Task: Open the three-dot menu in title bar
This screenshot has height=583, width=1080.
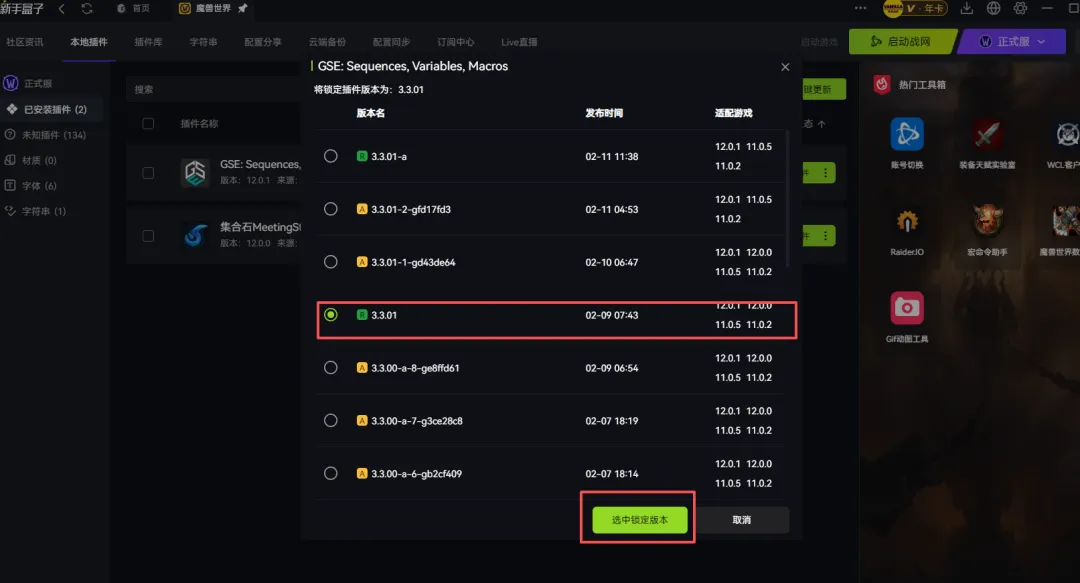Action: coord(861,9)
